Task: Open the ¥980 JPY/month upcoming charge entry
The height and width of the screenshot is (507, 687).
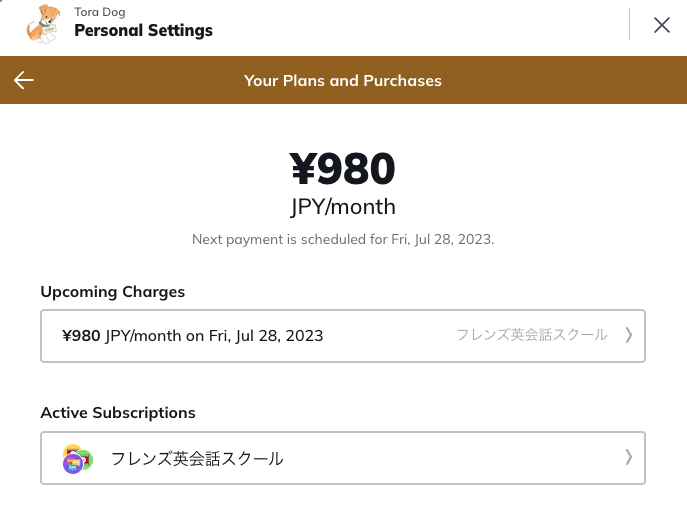Action: 192,336
